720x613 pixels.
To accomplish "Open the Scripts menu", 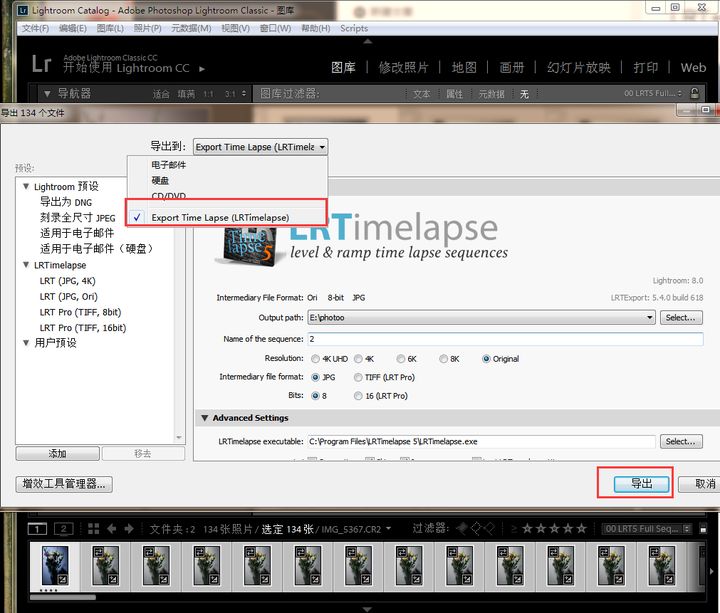I will pos(354,28).
